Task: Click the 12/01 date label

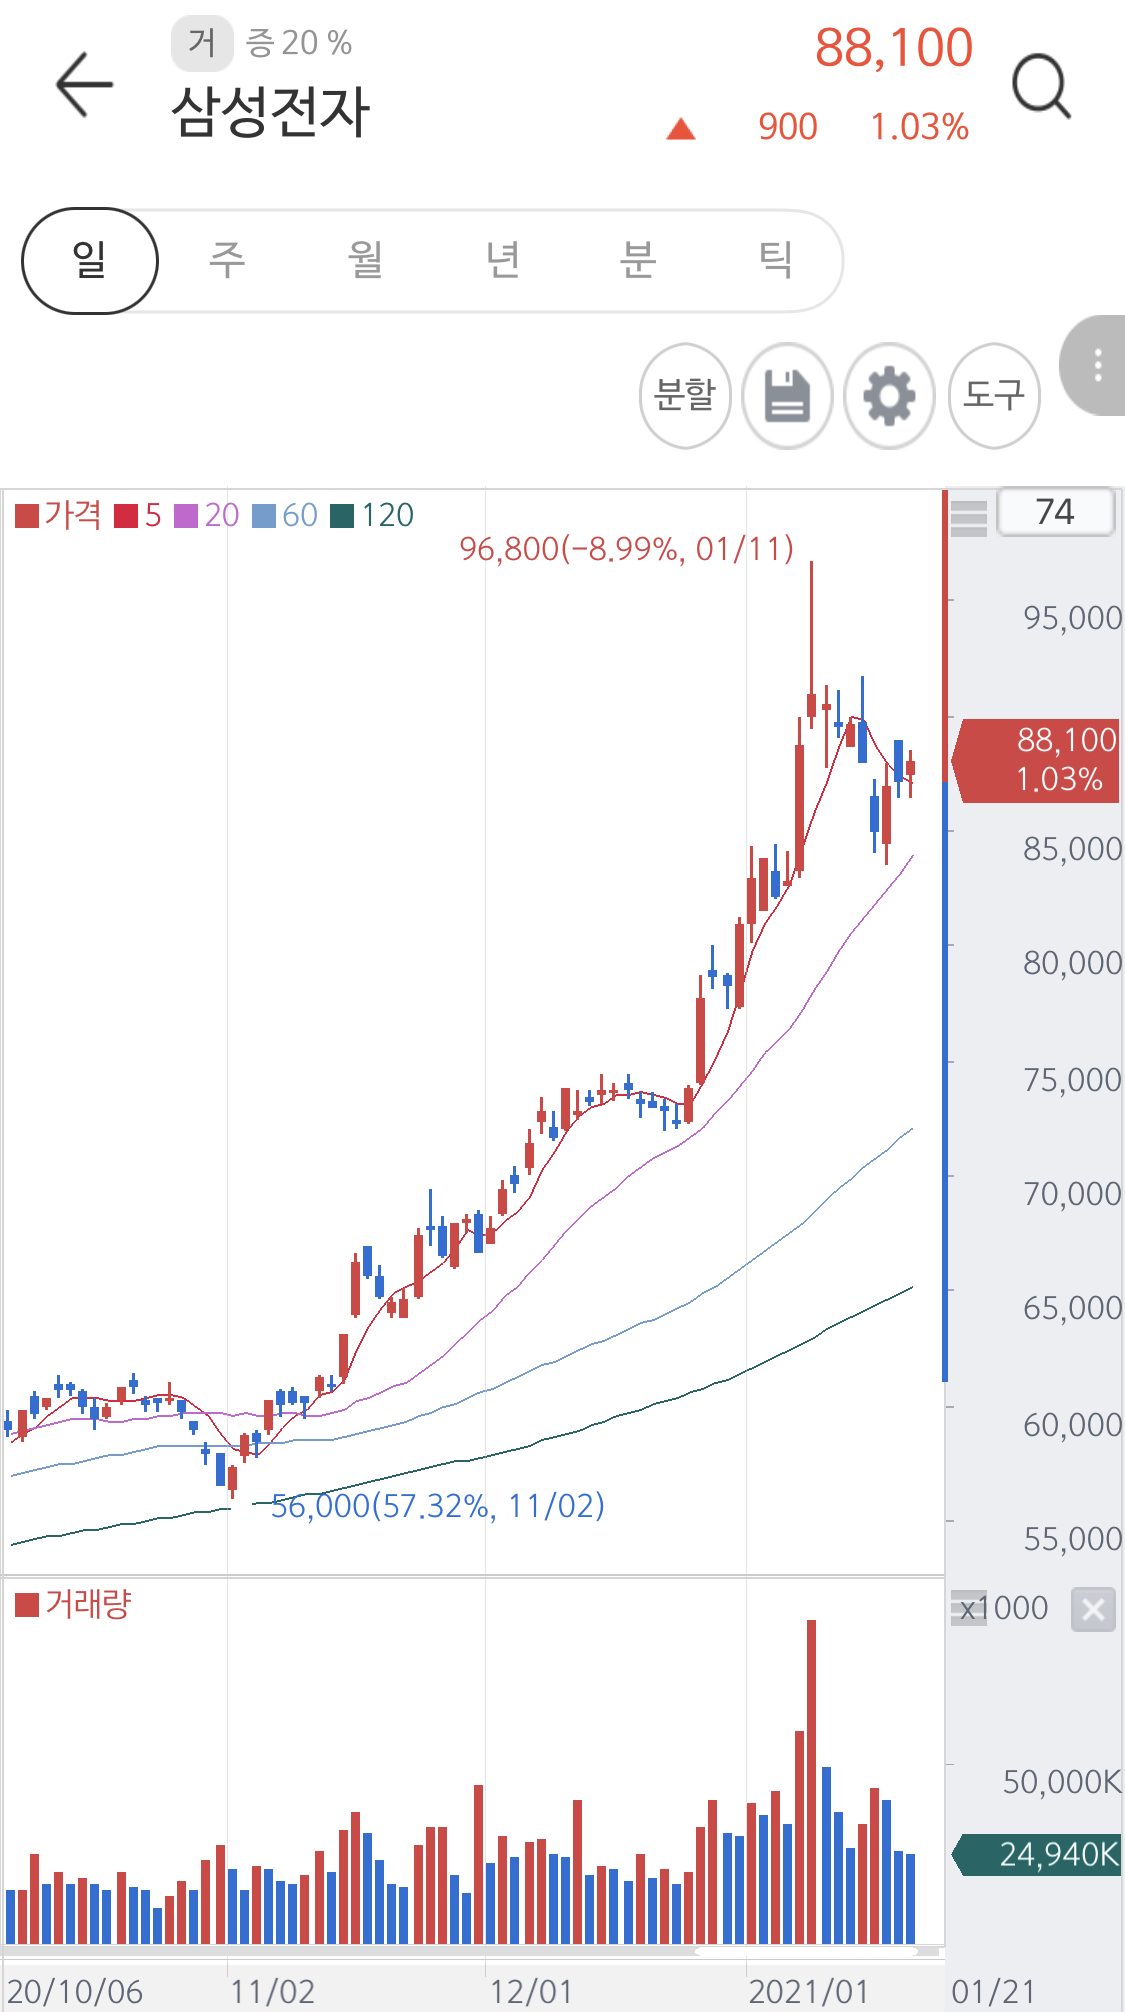Action: tap(531, 1992)
